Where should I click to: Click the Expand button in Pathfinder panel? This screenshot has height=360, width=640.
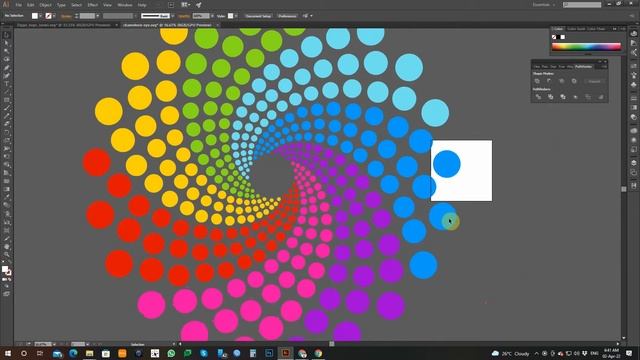[x=594, y=81]
